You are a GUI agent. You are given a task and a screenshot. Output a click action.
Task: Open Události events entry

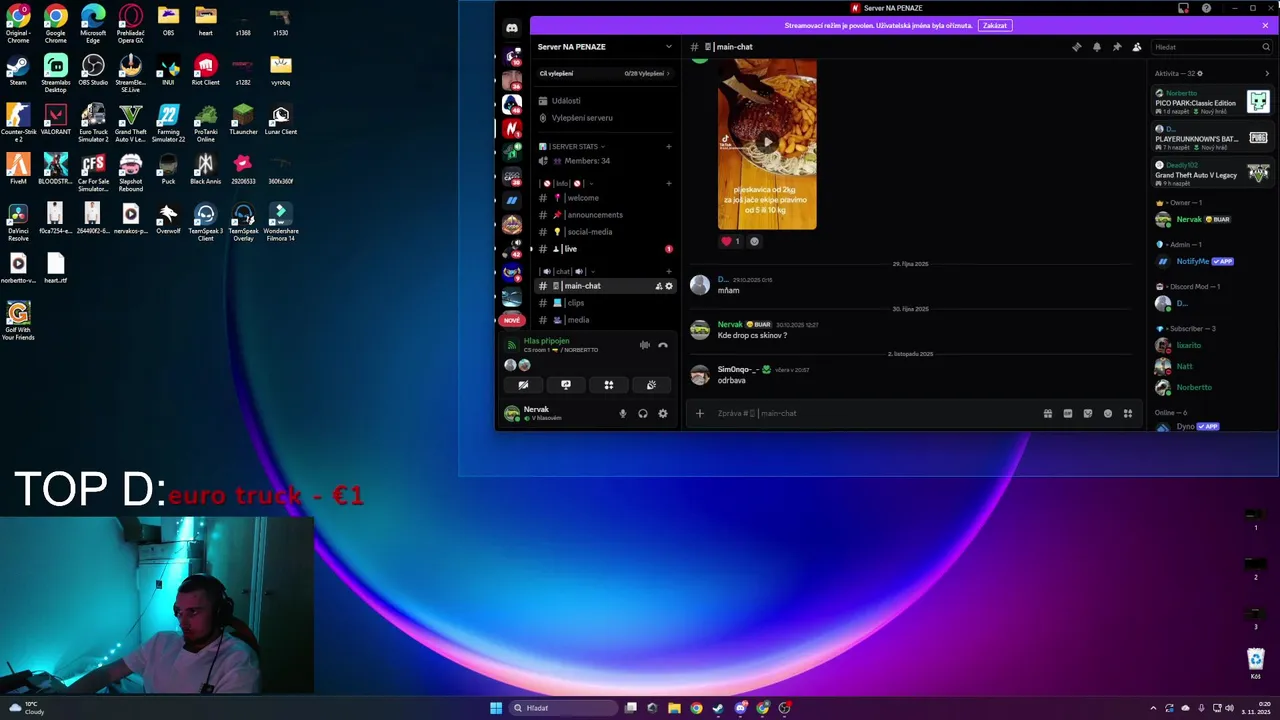coord(605,101)
